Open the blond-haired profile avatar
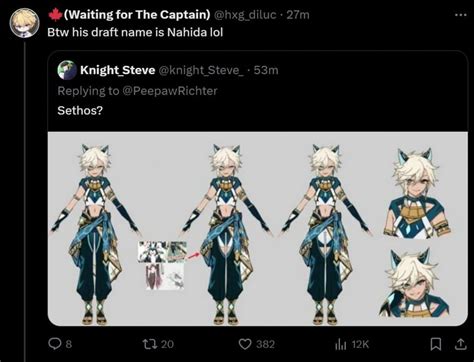Image resolution: width=474 pixels, height=362 pixels. click(x=24, y=23)
